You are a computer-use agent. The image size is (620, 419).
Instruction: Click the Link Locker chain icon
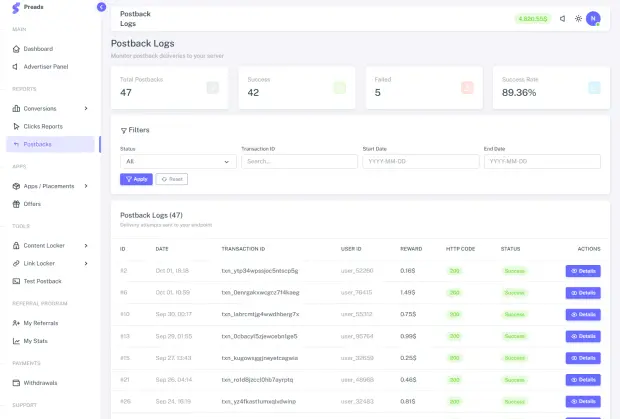16,263
